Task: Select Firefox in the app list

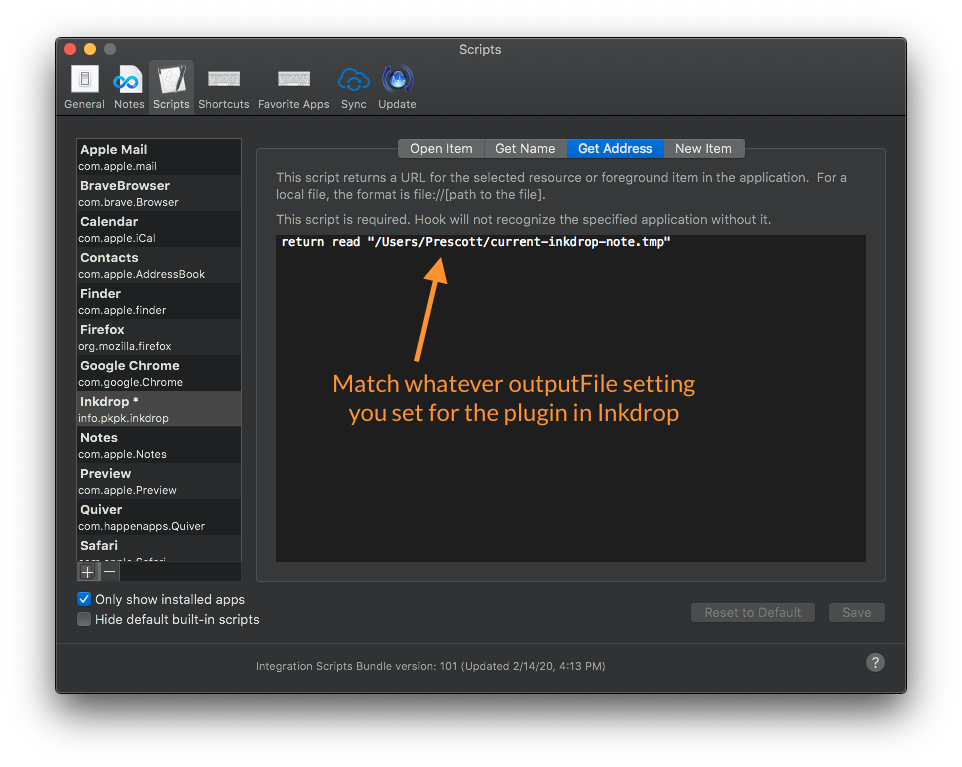Action: pos(159,337)
